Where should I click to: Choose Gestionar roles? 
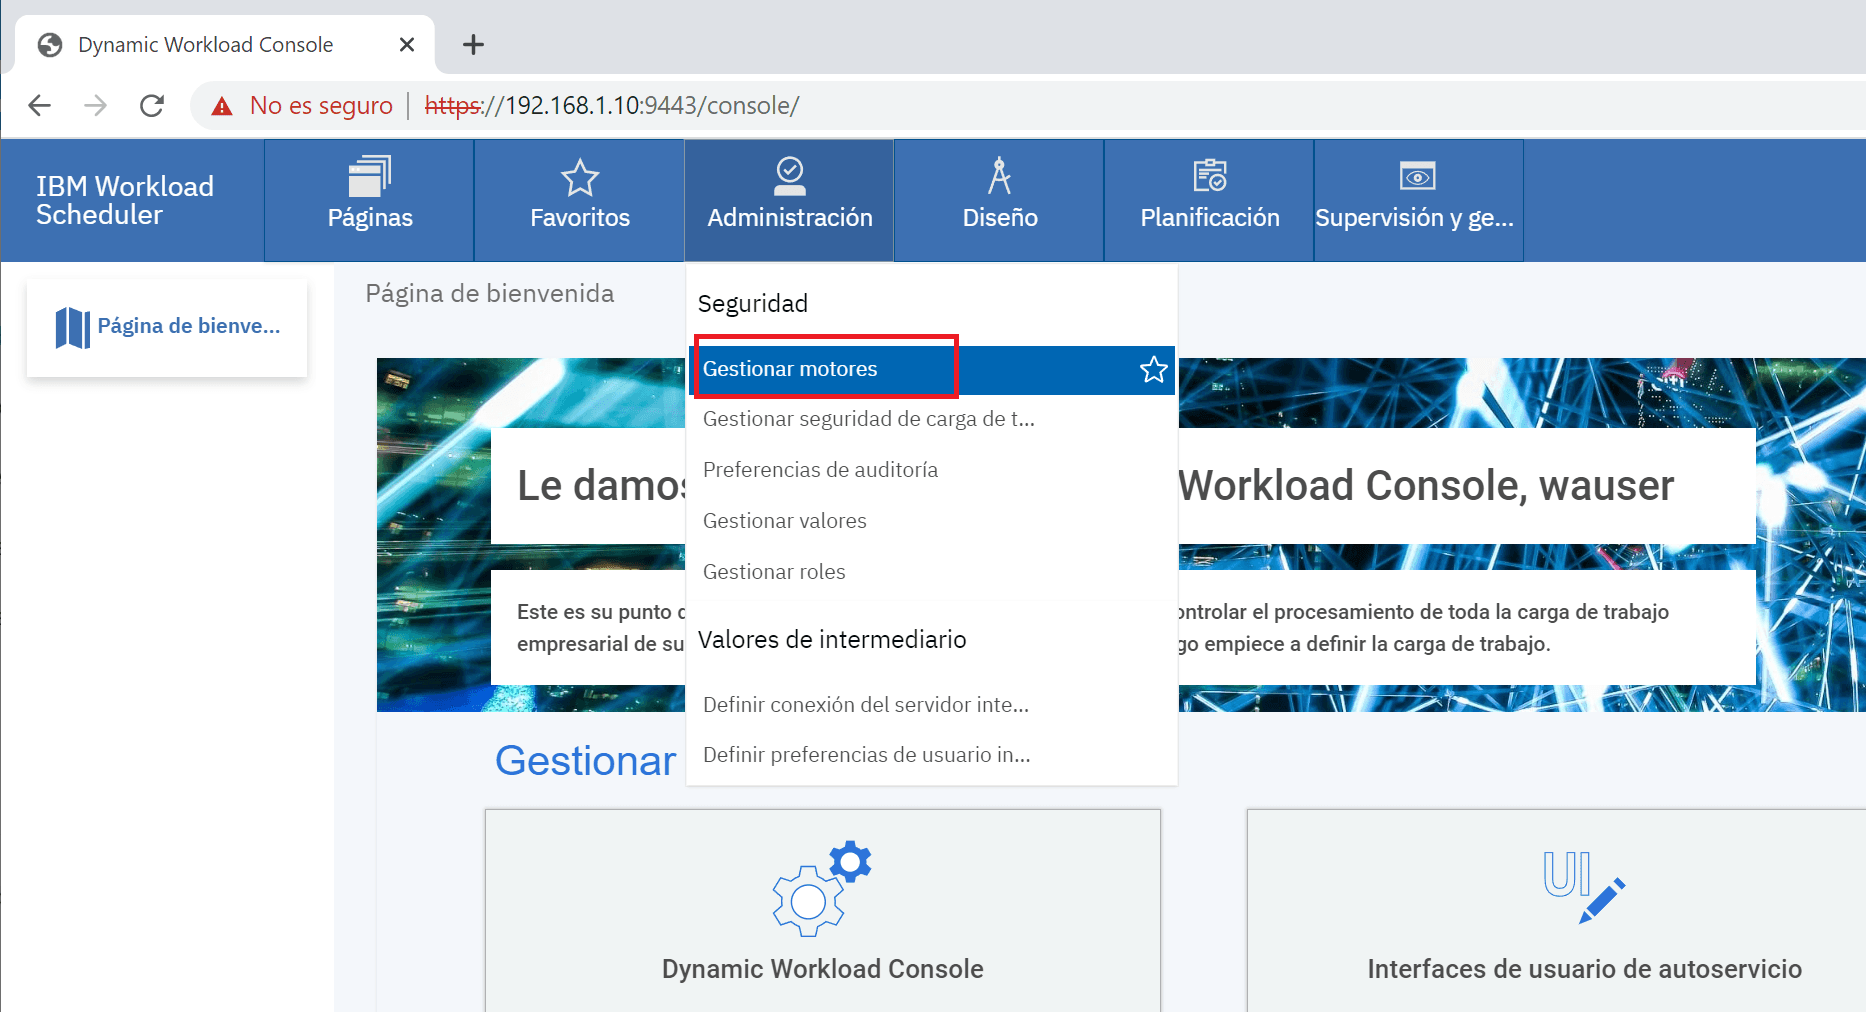(x=774, y=572)
